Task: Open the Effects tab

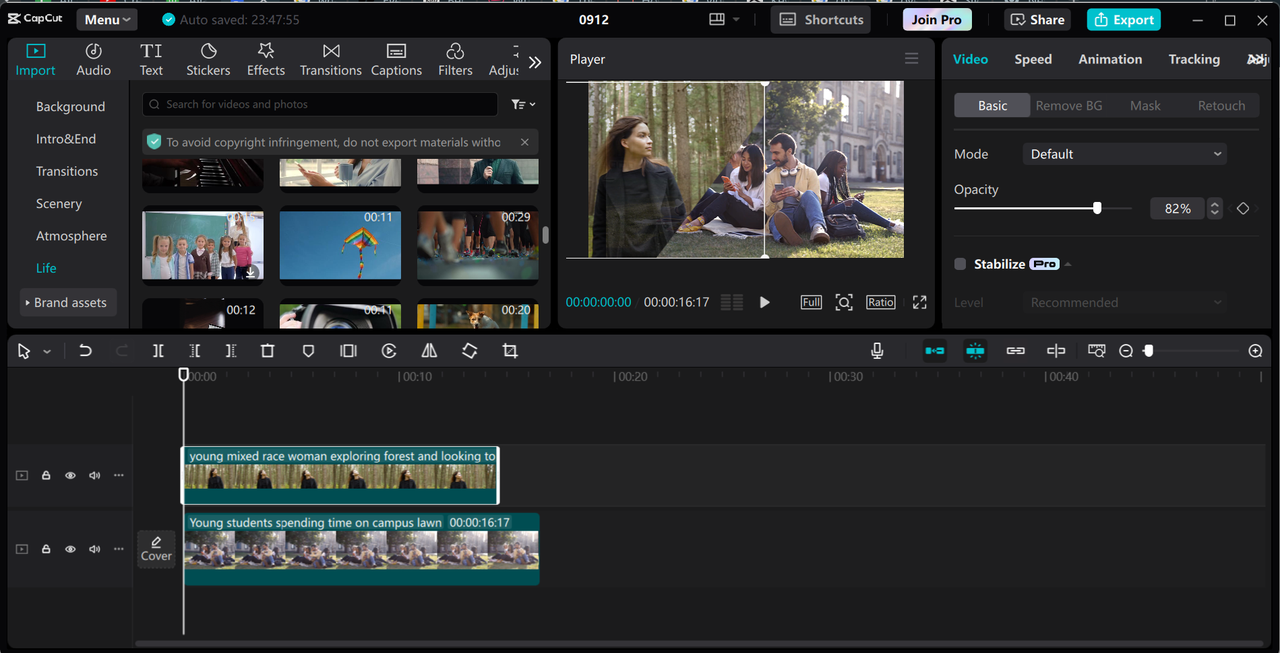Action: coord(266,60)
